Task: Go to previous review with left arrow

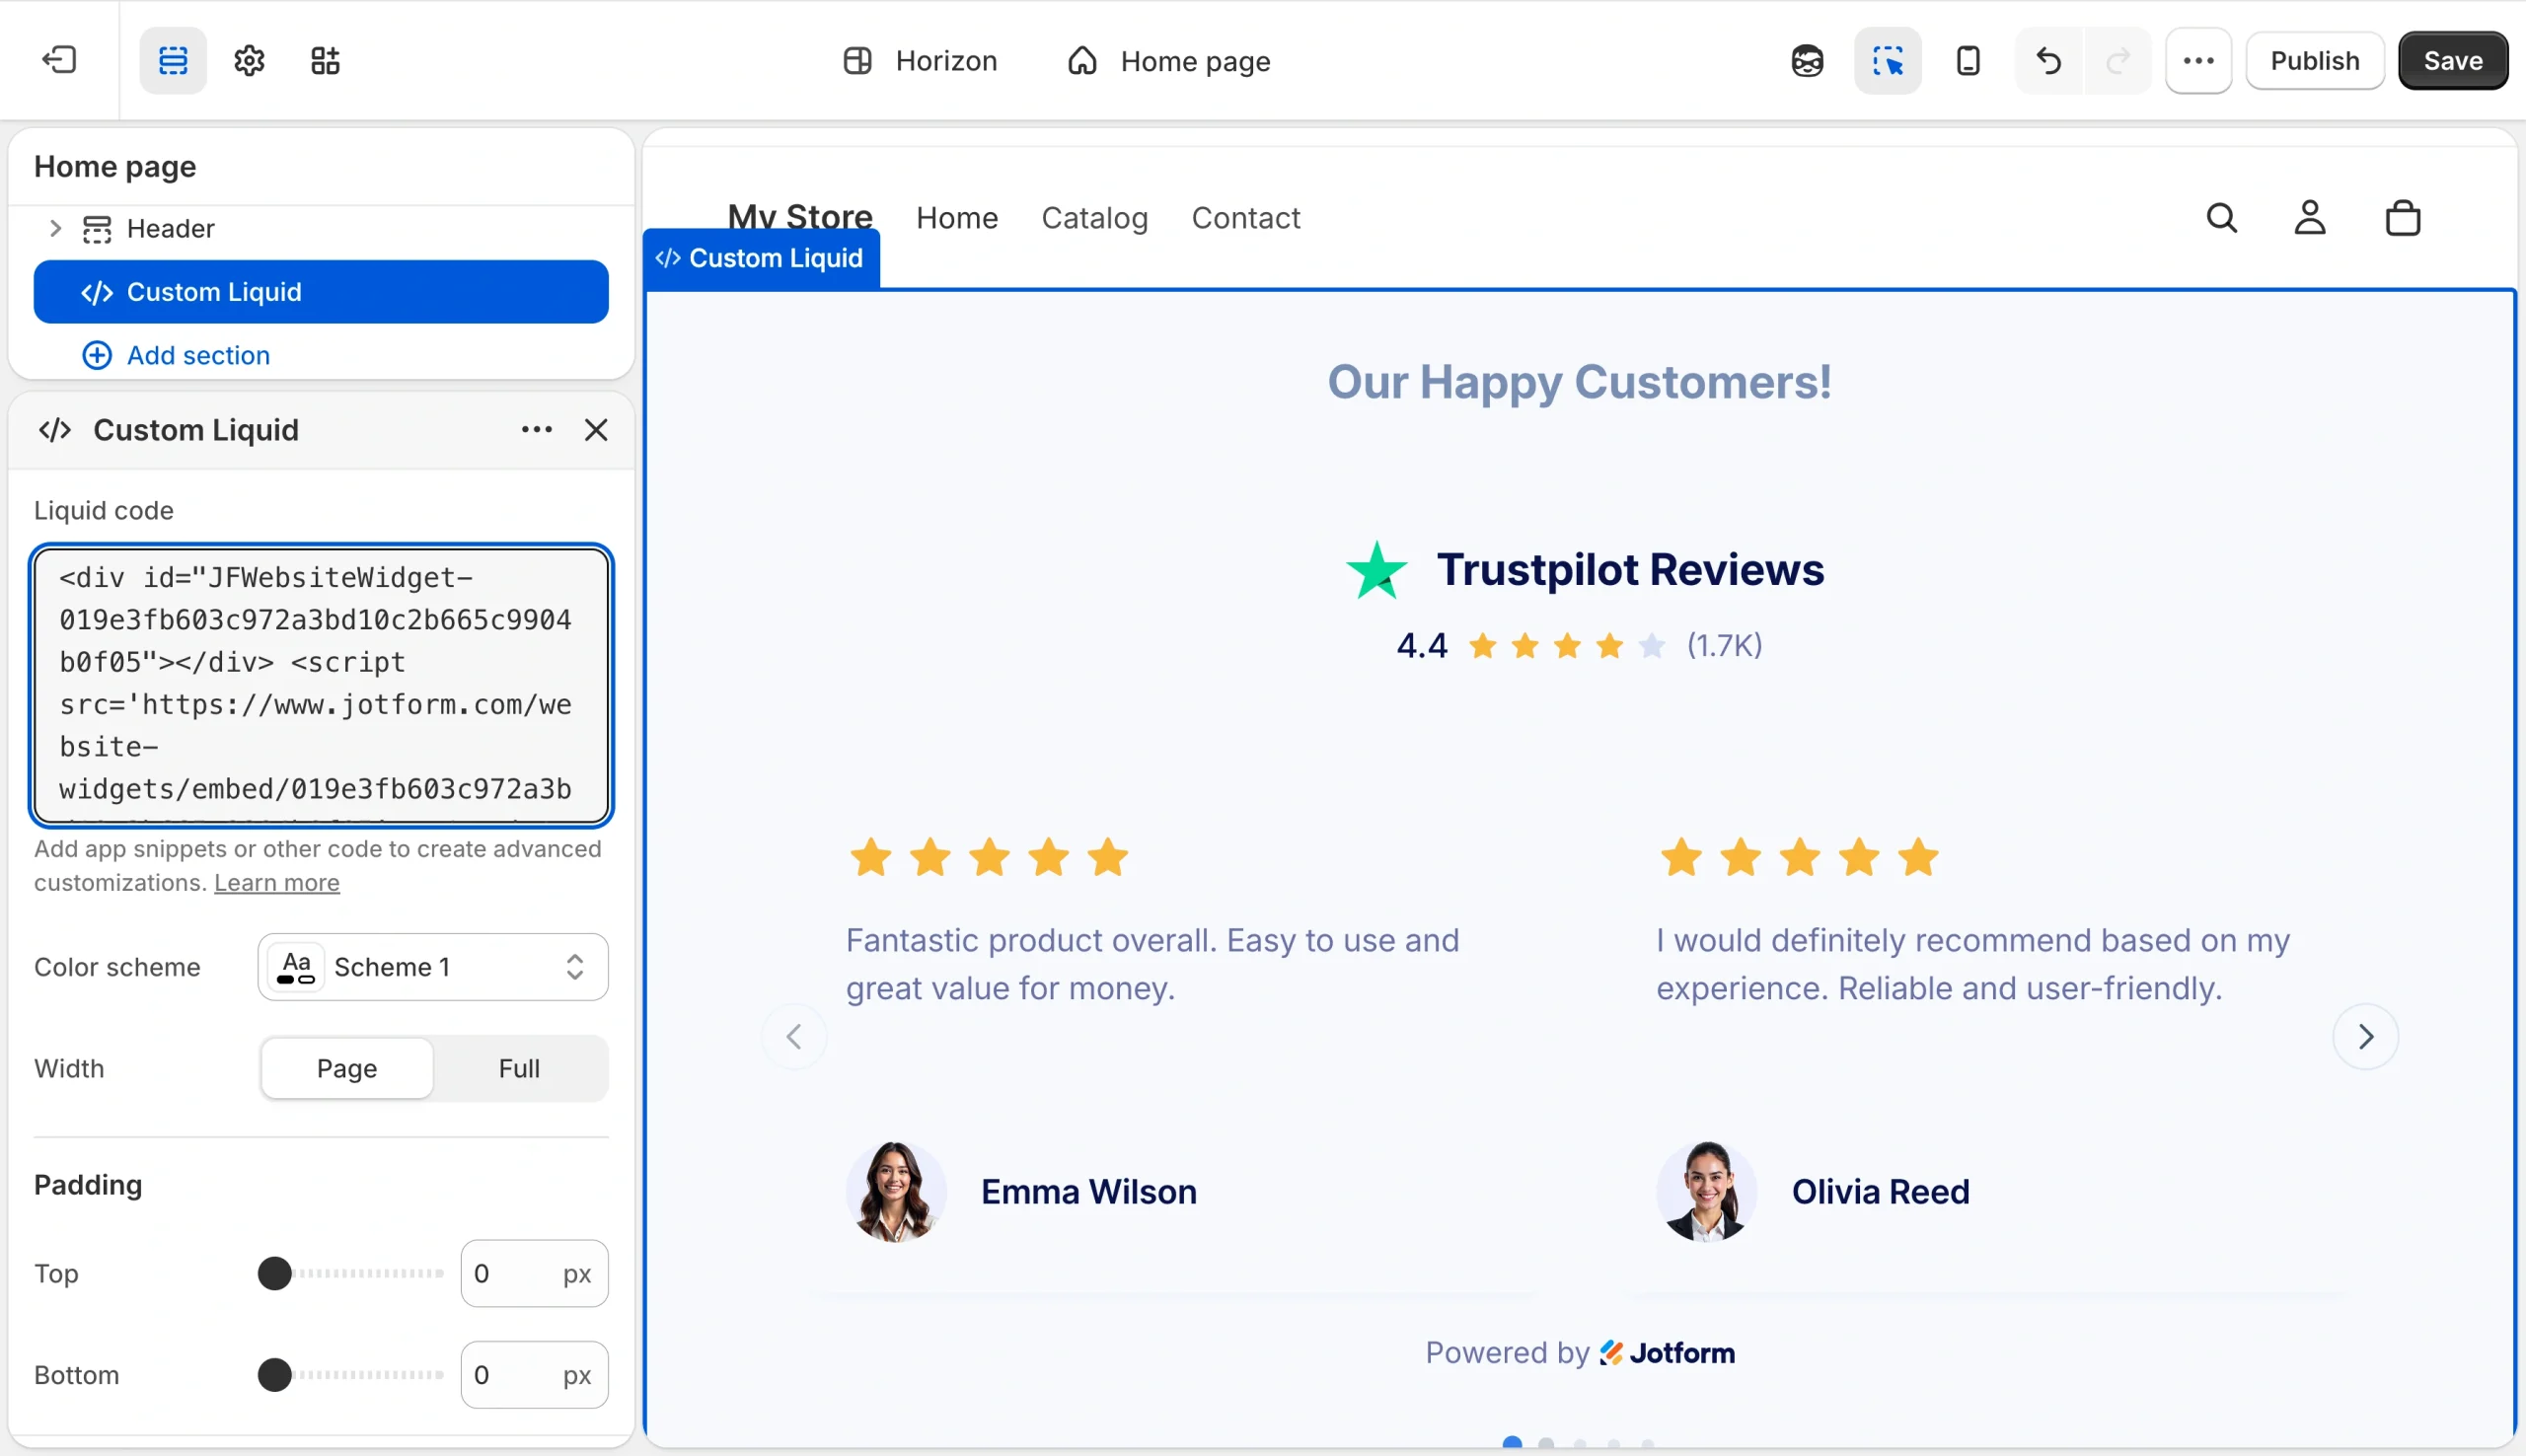Action: (x=794, y=1037)
